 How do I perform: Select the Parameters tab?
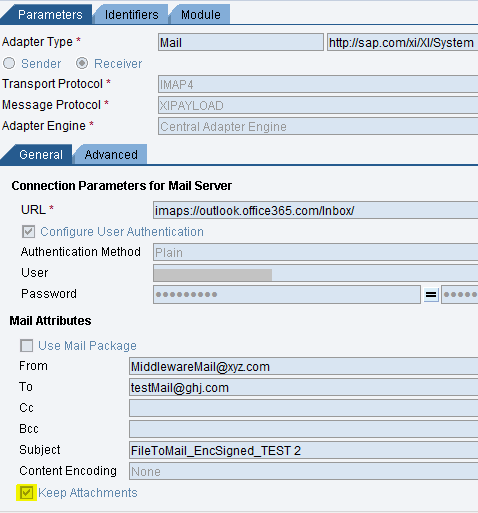point(50,15)
